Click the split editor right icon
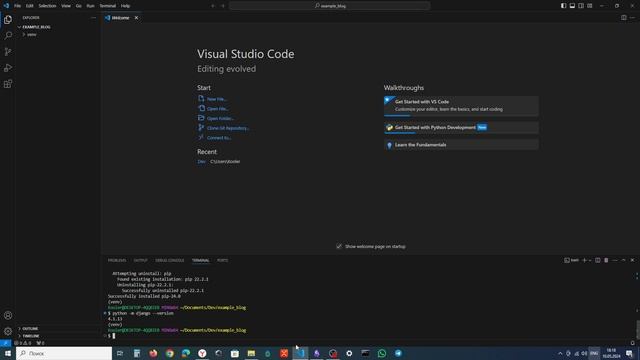Viewport: 640px width, 360px height. point(623,18)
